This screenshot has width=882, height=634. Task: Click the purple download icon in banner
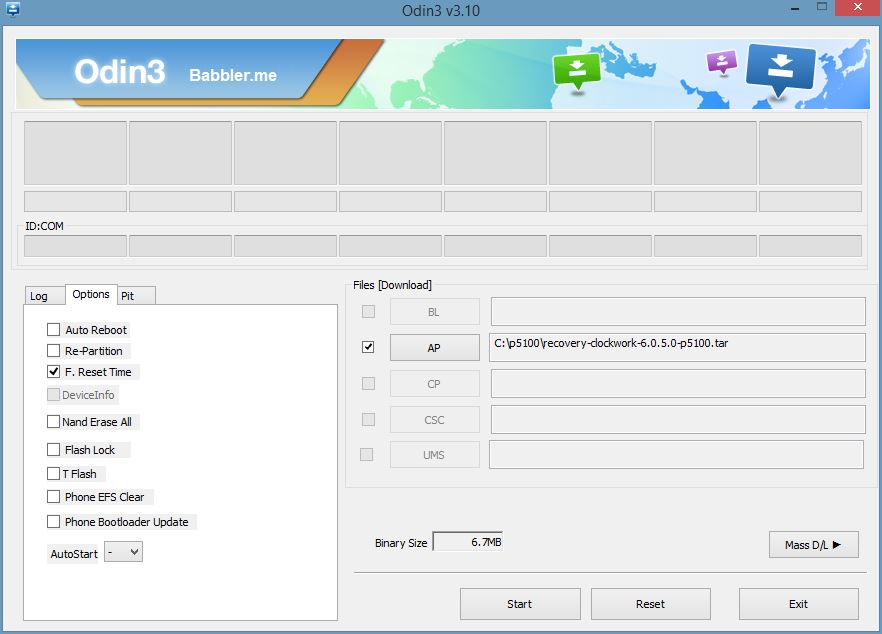pos(722,62)
